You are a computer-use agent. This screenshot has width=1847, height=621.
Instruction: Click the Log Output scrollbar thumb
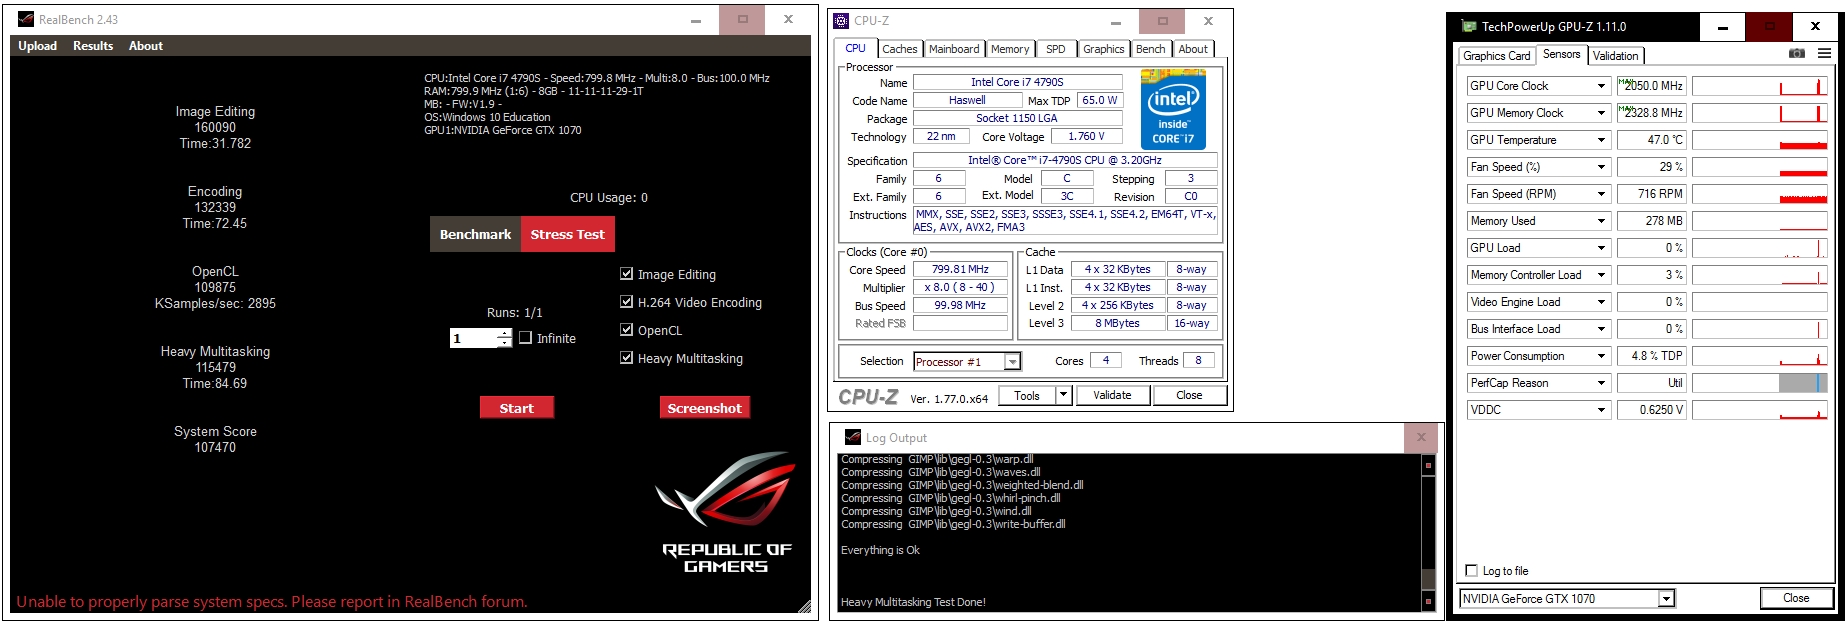coord(1428,580)
